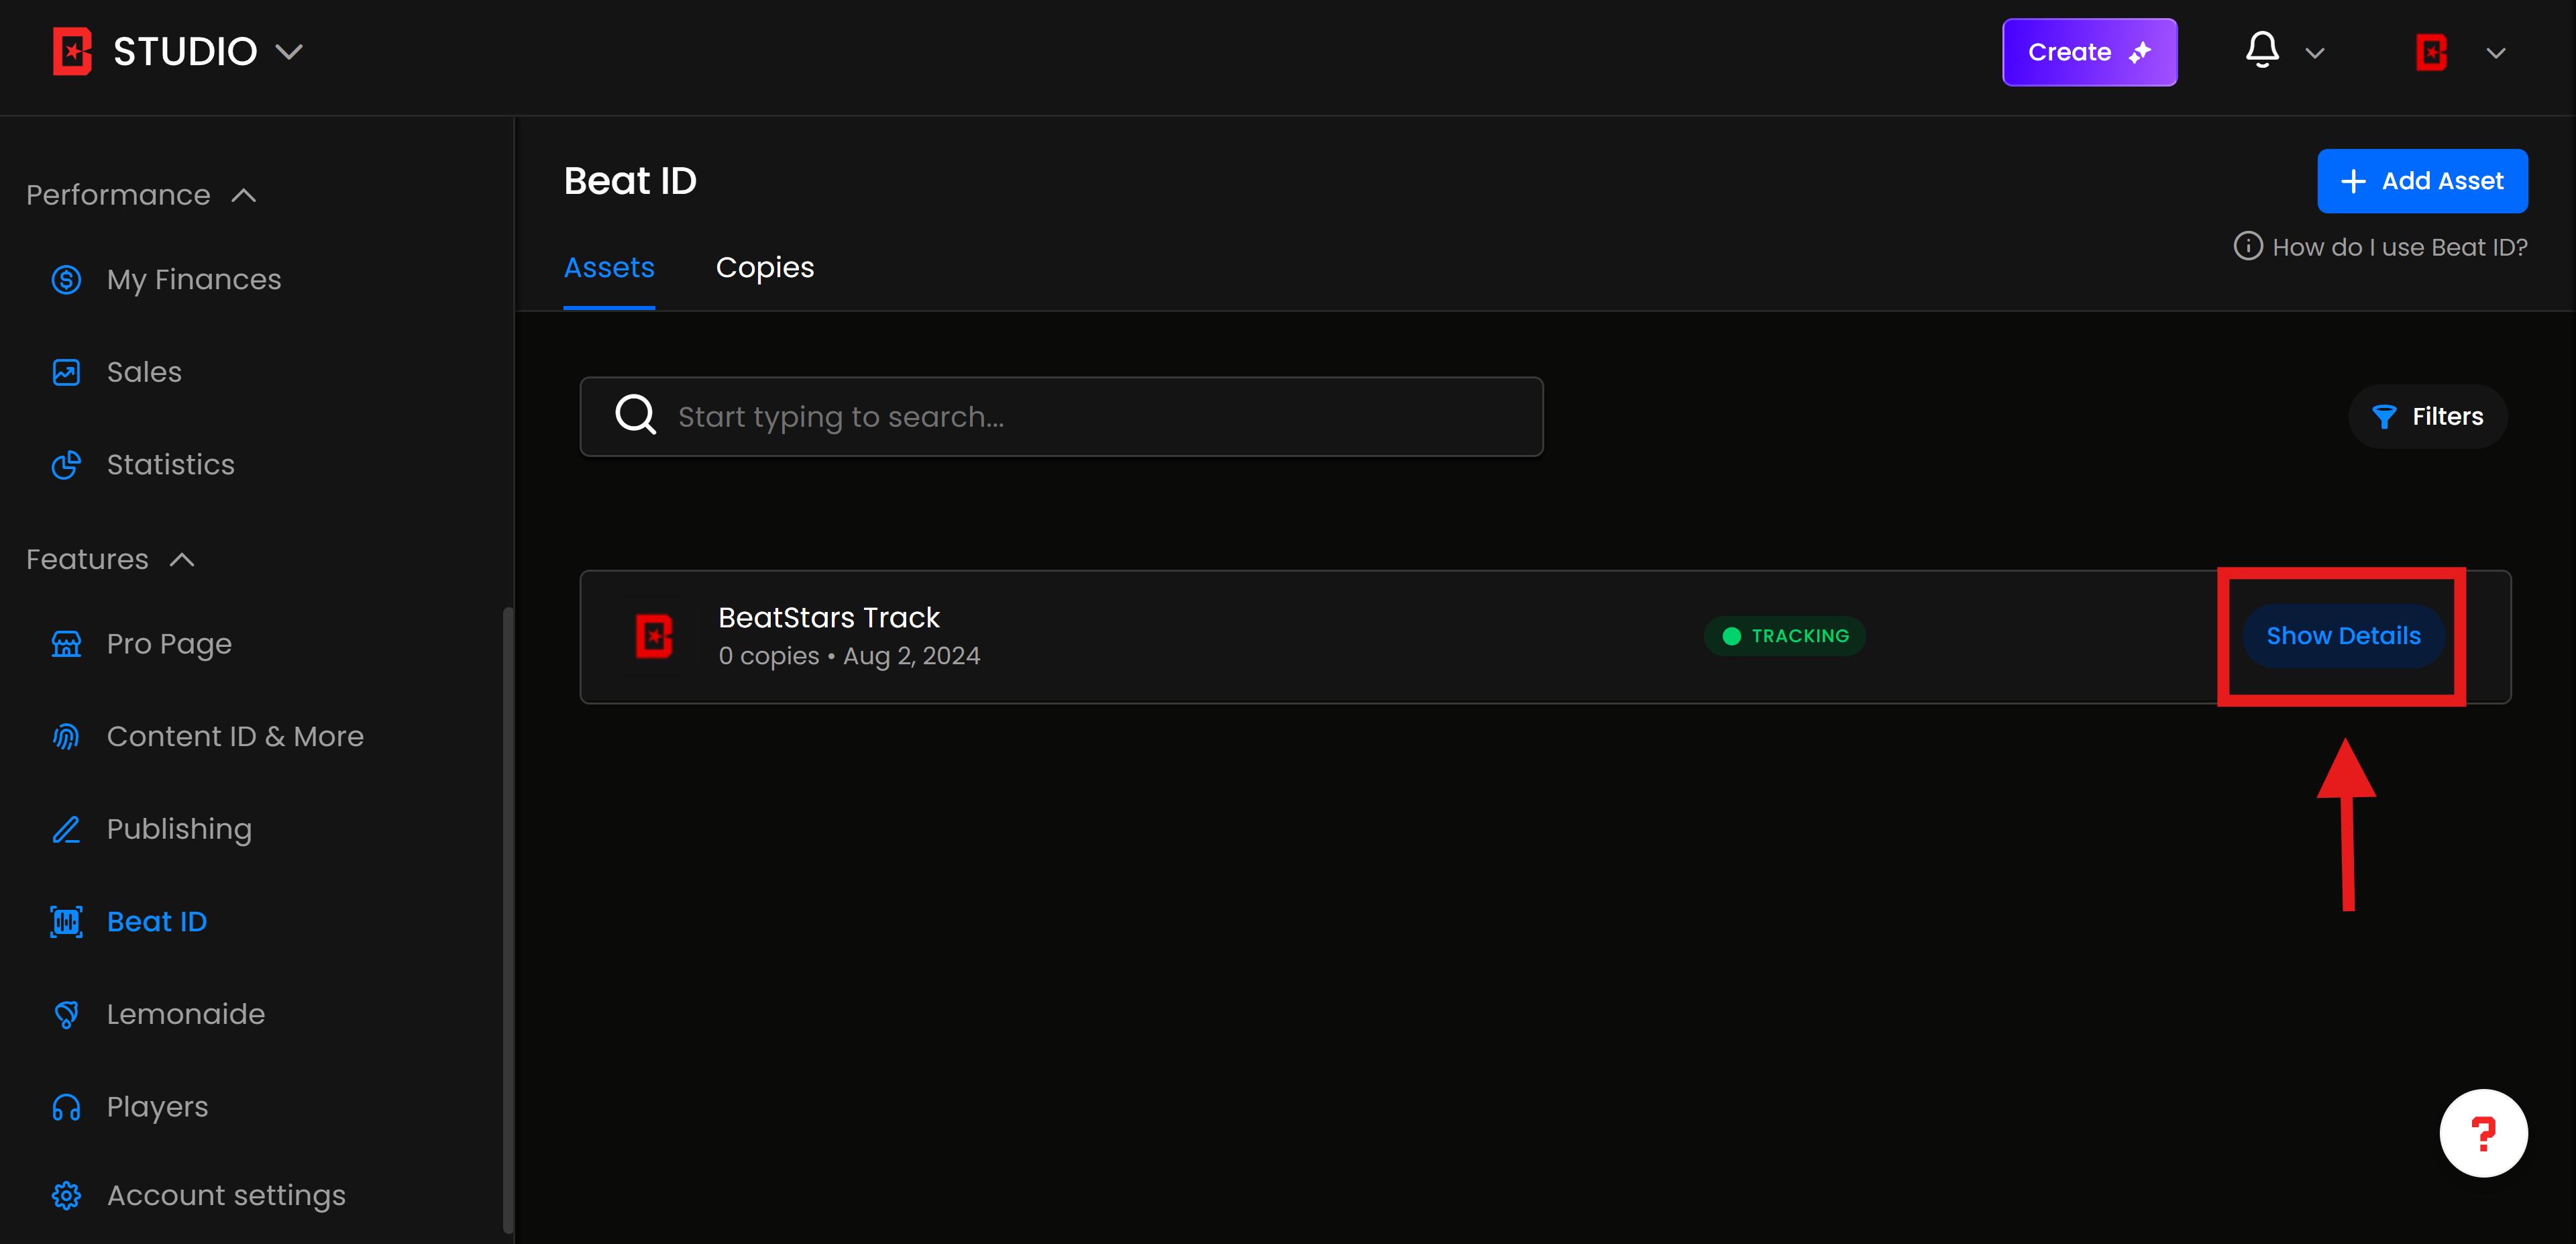The image size is (2576, 1244).
Task: Open notifications bell icon
Action: pos(2262,50)
